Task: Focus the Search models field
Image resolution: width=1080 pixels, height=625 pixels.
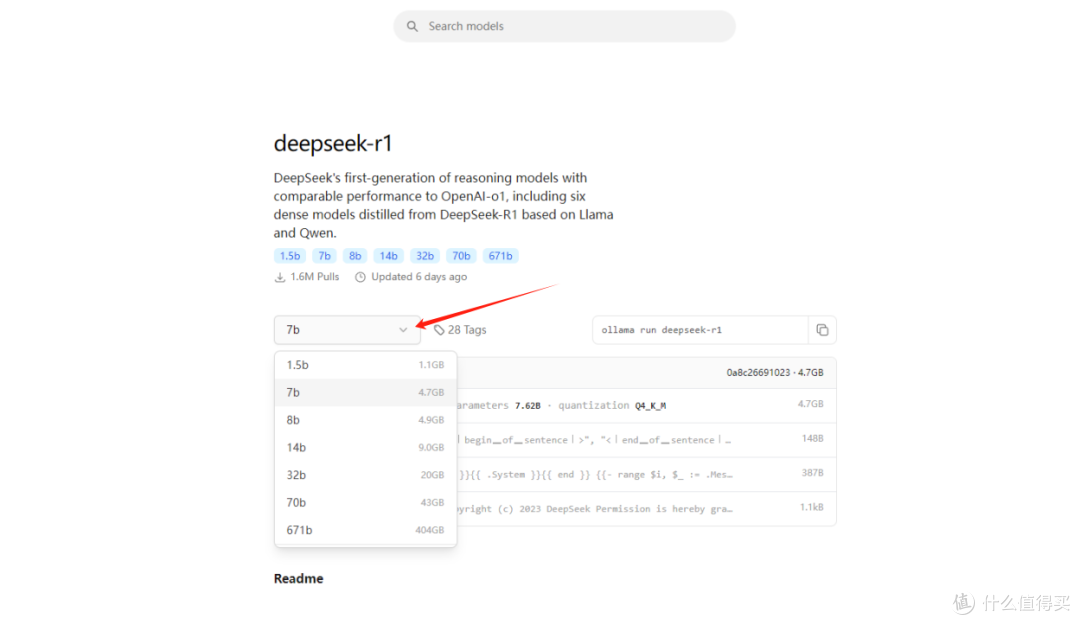Action: tap(564, 26)
